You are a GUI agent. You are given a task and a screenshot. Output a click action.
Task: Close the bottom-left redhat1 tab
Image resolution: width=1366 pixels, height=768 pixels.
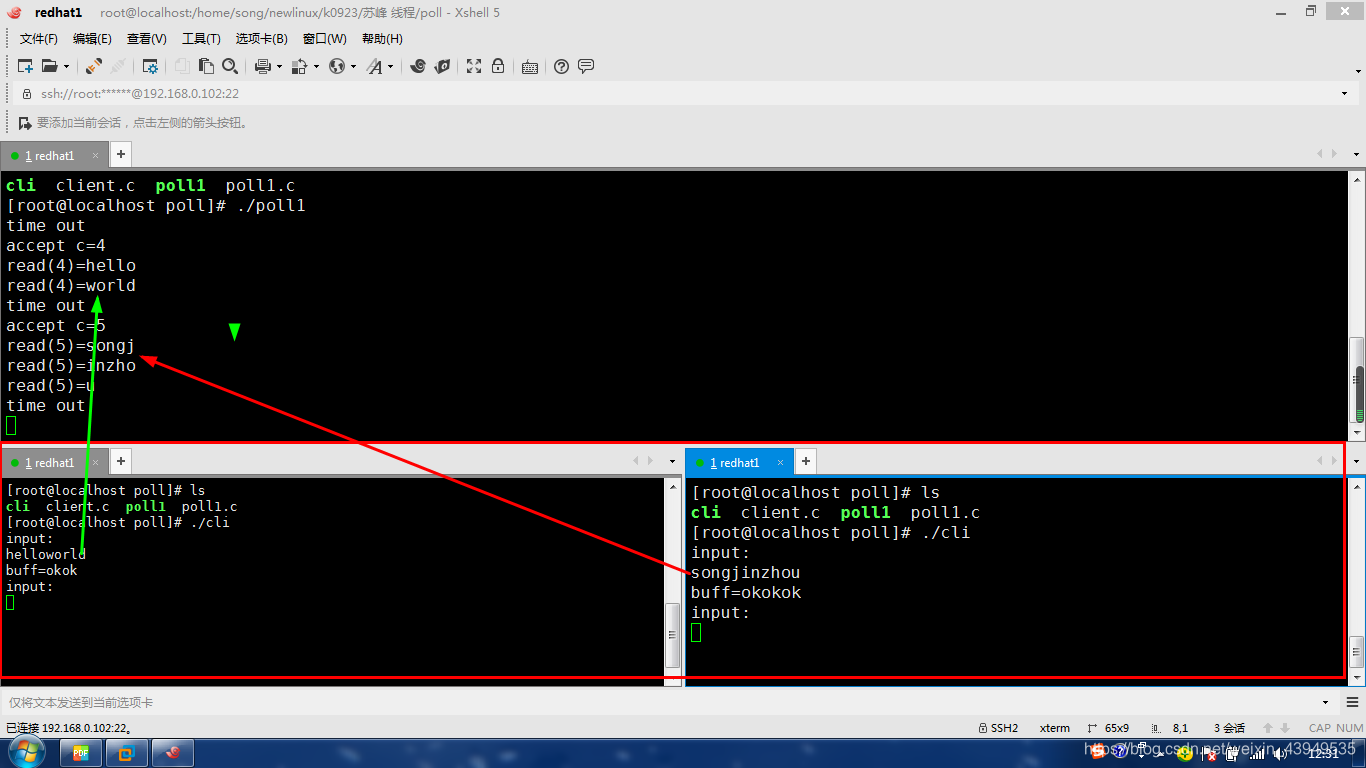pos(96,462)
